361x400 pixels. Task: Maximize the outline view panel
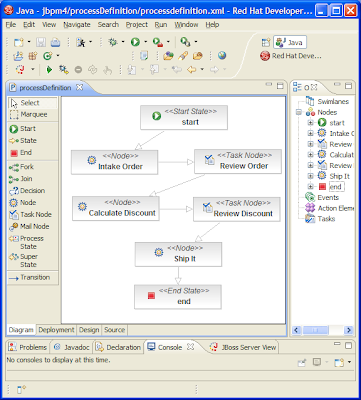[348, 86]
